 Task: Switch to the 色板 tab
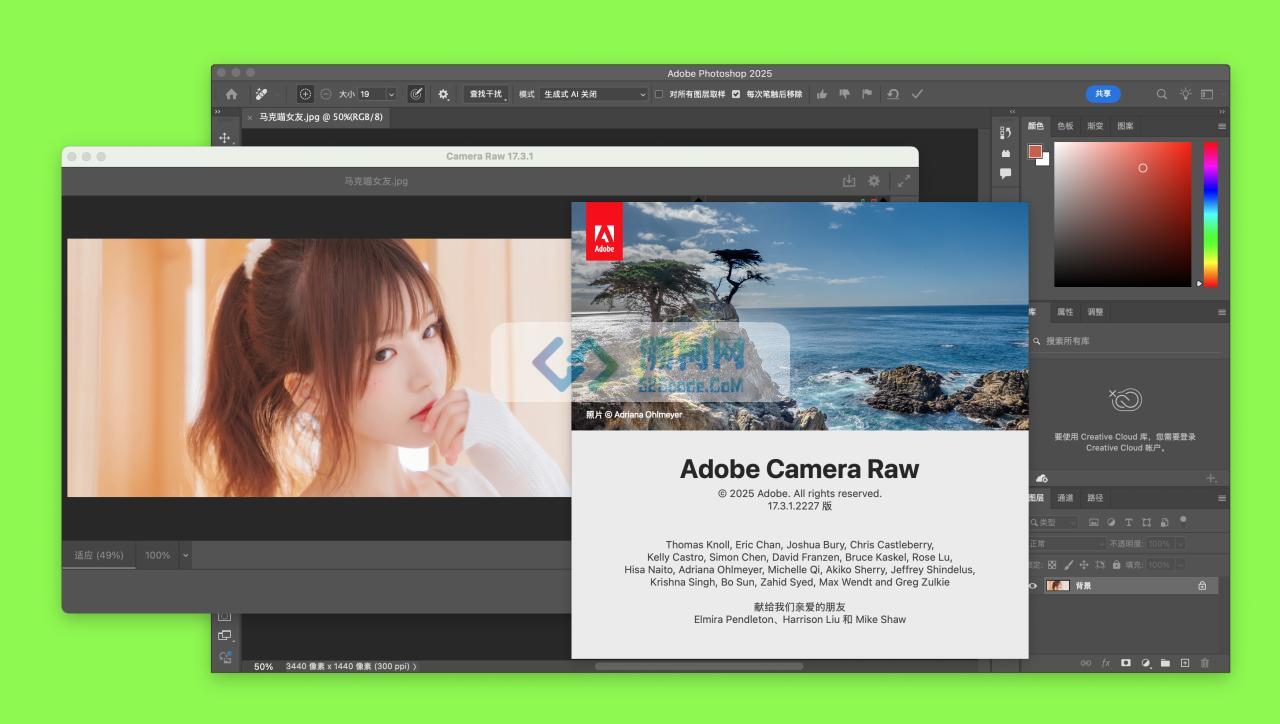1065,126
